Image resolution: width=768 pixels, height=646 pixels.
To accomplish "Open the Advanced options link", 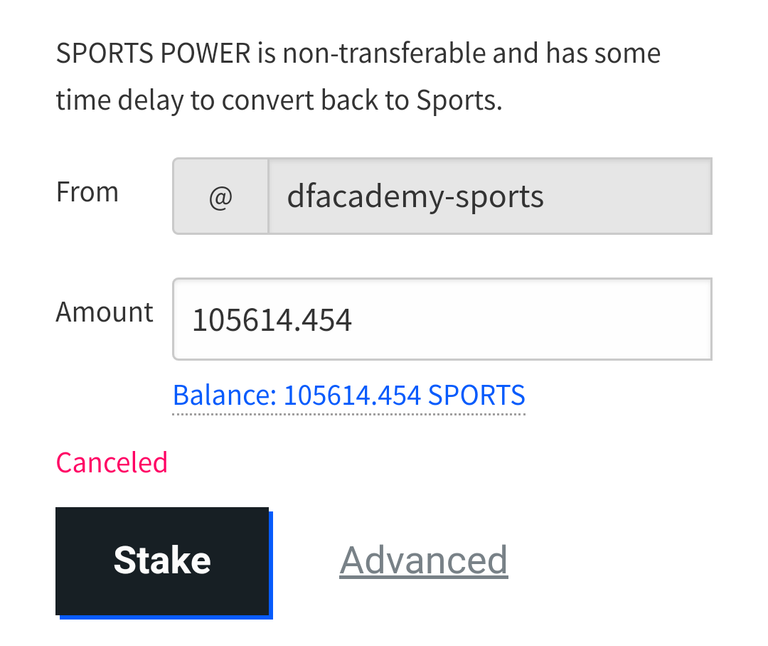I will pyautogui.click(x=424, y=561).
